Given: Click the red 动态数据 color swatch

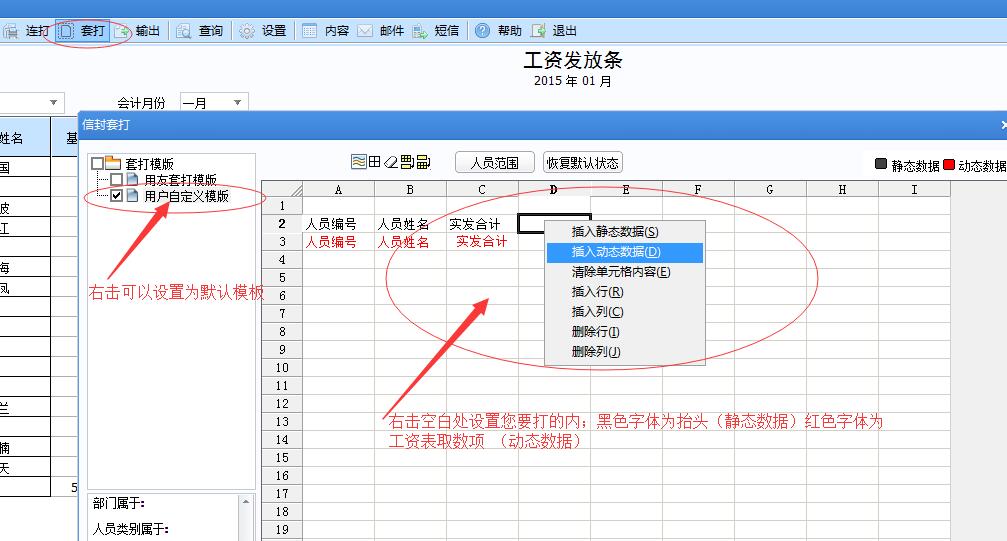Looking at the screenshot, I should pos(950,165).
